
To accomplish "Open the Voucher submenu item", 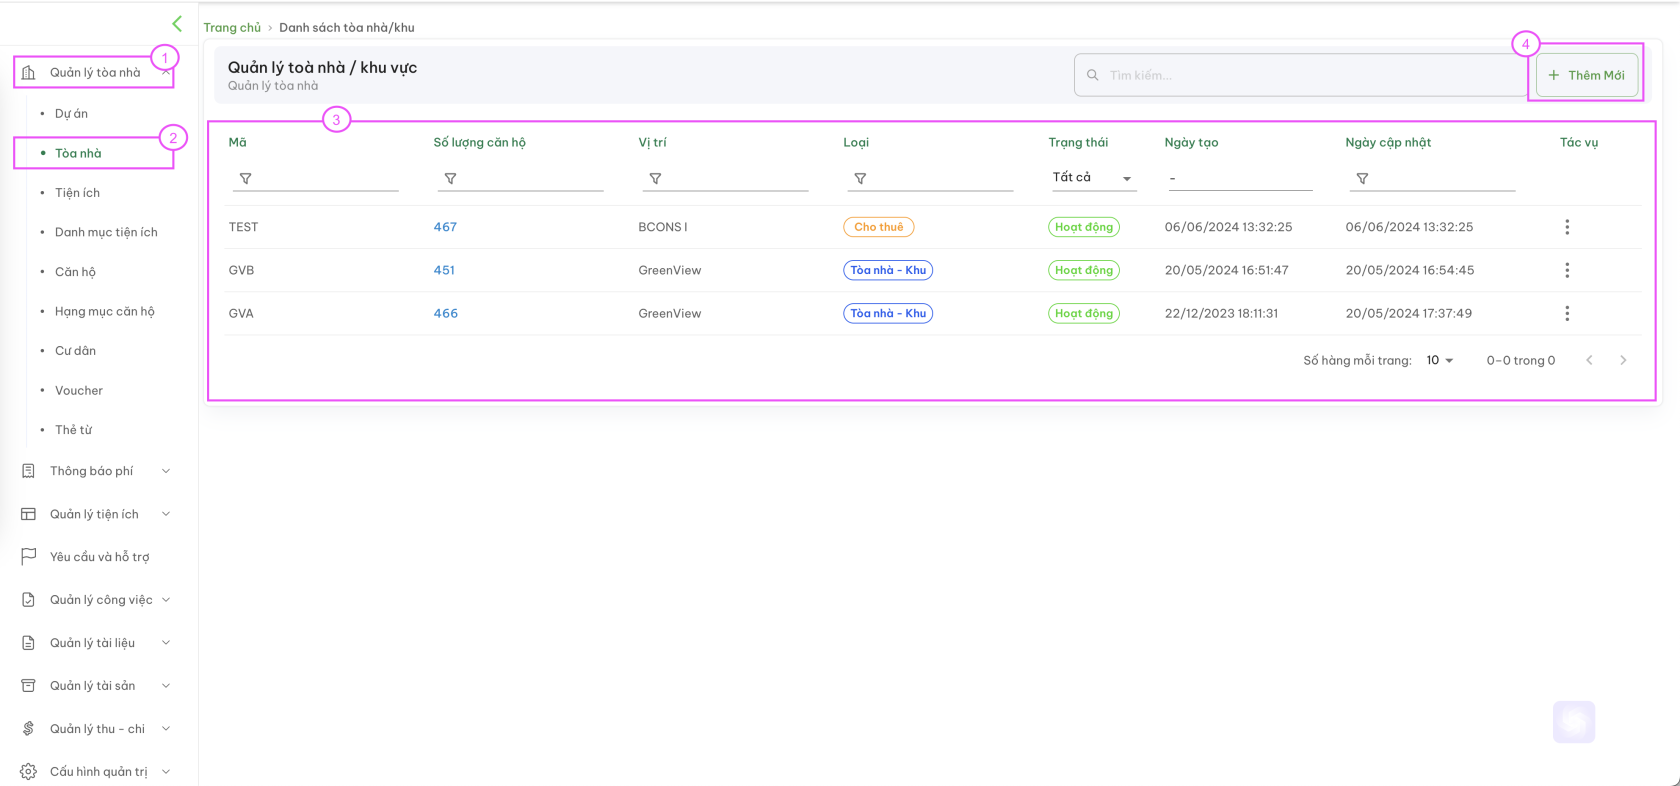I will (79, 391).
